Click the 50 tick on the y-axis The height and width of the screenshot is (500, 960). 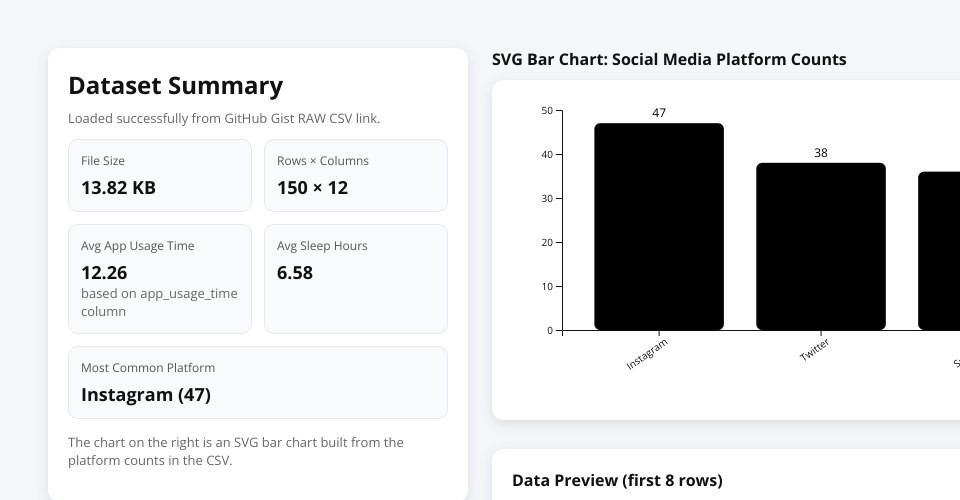[x=546, y=110]
